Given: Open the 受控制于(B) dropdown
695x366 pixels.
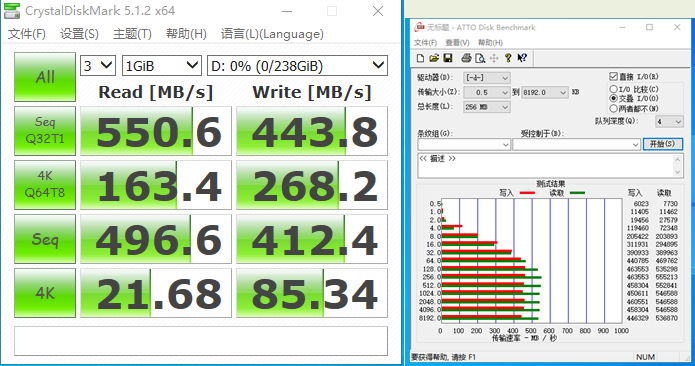Looking at the screenshot, I should click(x=576, y=144).
